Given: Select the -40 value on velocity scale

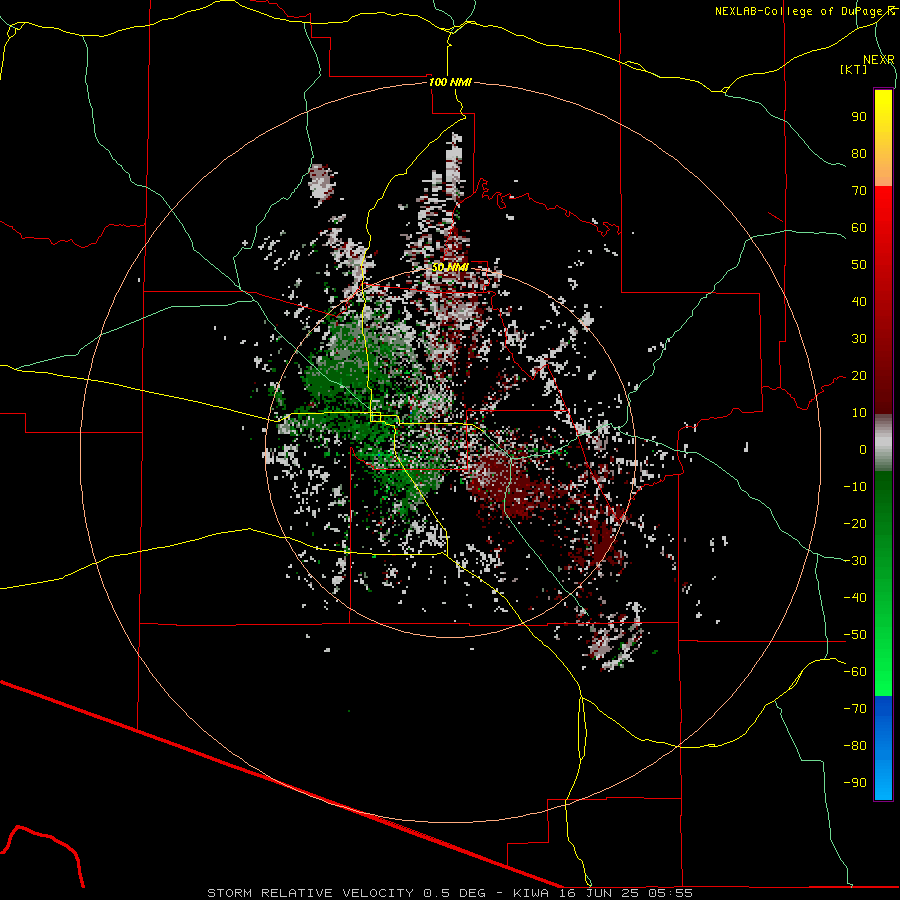Looking at the screenshot, I should click(x=855, y=598).
